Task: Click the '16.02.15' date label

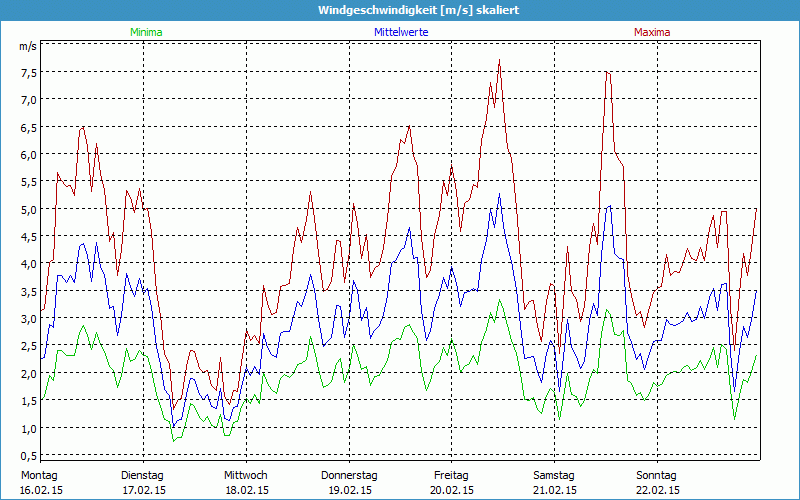Action: click(41, 490)
